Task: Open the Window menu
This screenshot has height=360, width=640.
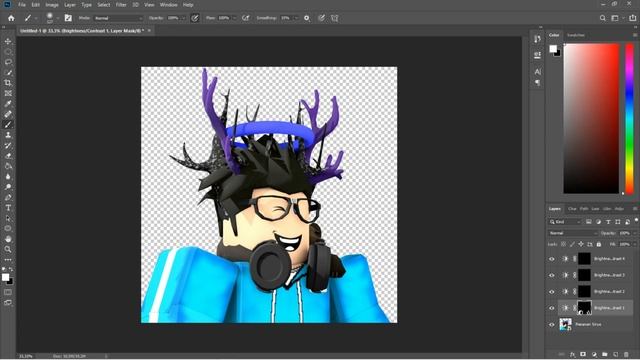Action: (x=169, y=5)
